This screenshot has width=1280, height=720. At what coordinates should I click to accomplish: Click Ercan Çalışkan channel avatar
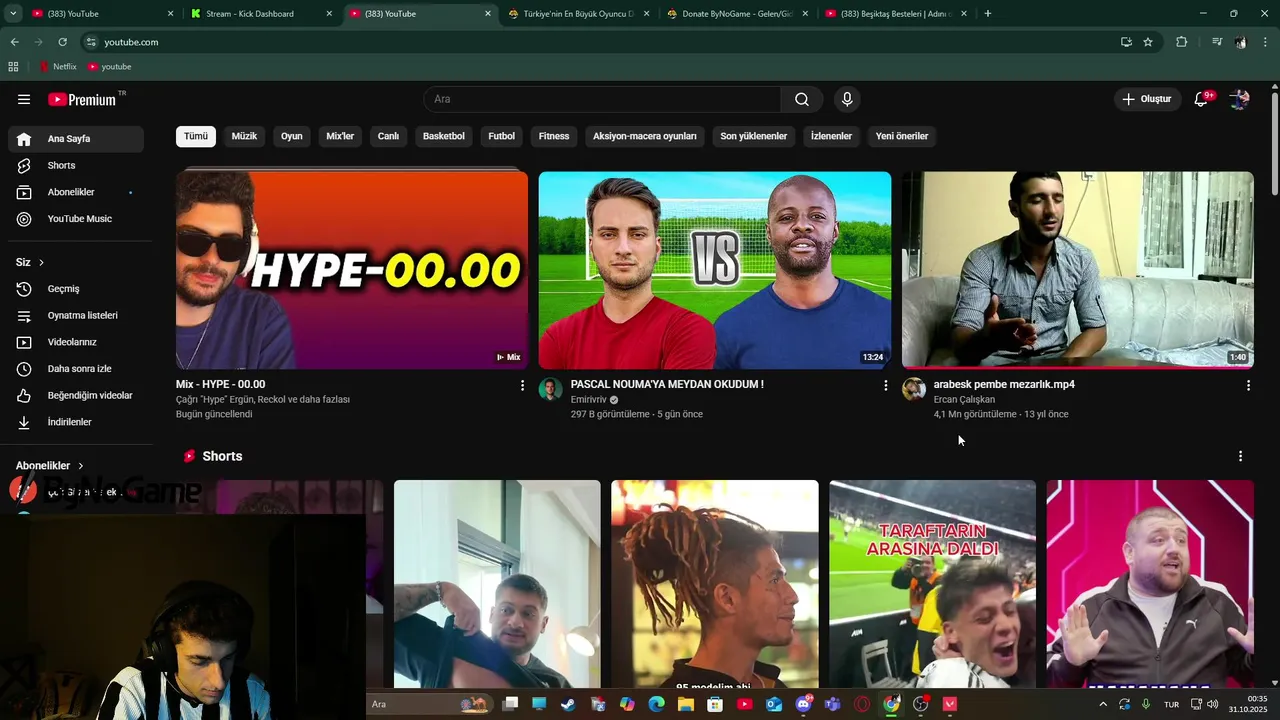(x=914, y=389)
